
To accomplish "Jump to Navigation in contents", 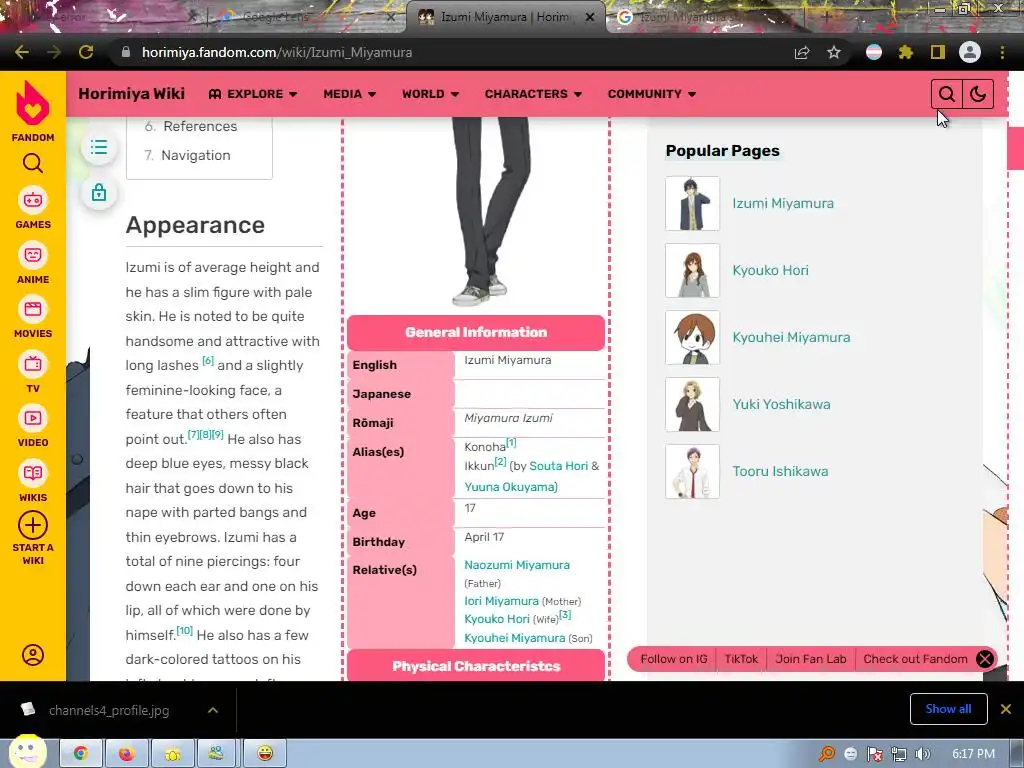I will (x=195, y=155).
